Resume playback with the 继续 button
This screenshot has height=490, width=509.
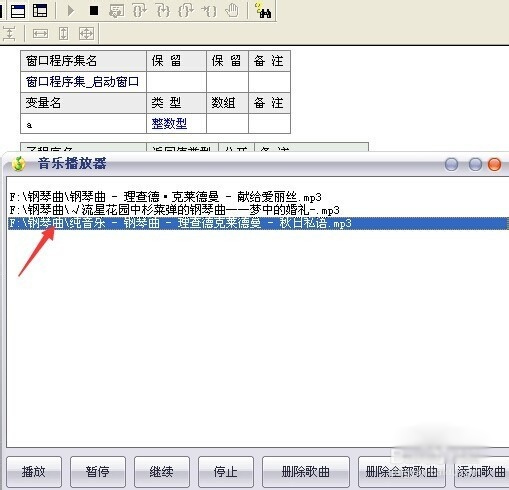[162, 472]
